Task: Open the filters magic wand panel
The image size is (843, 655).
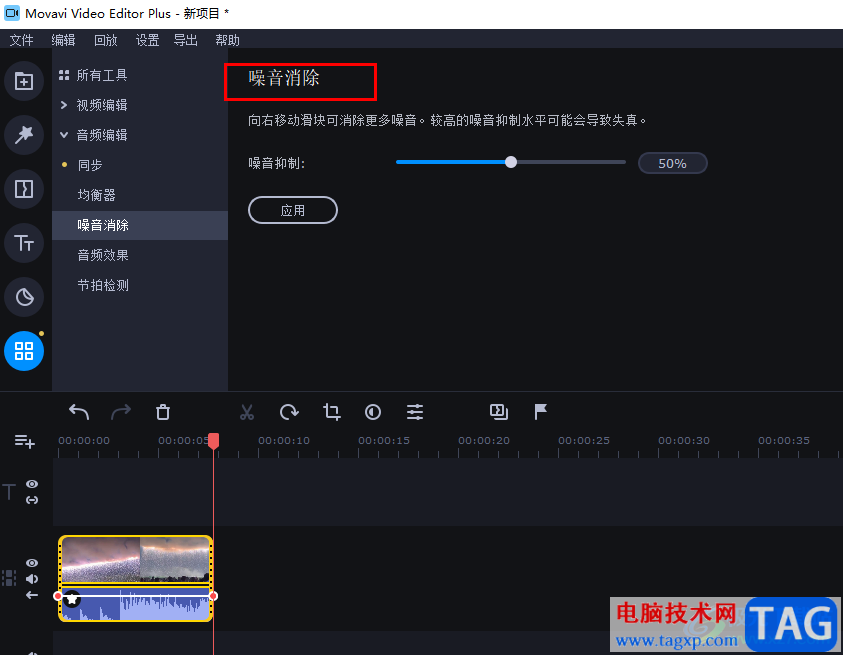Action: [x=24, y=135]
